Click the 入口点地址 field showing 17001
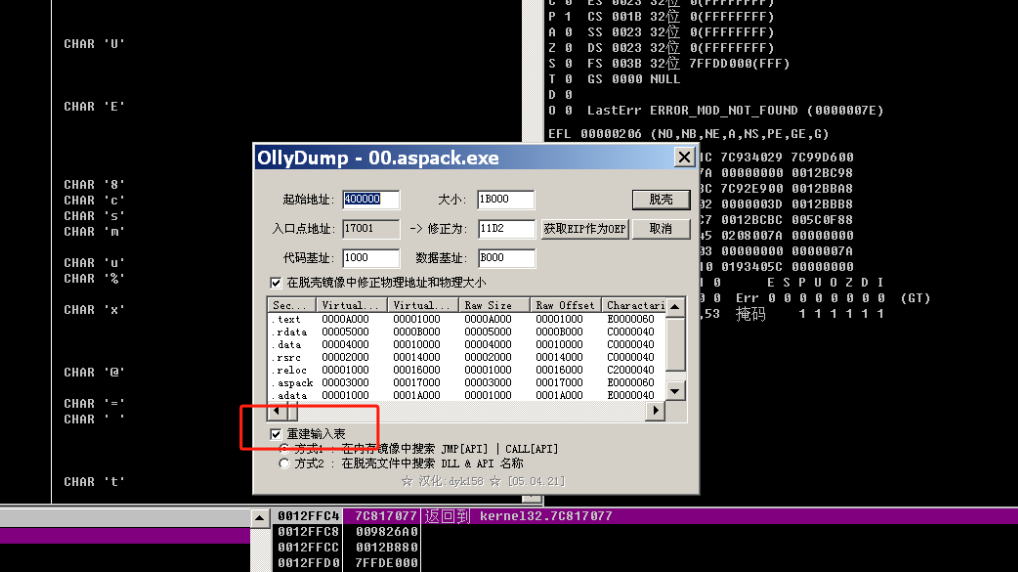This screenshot has height=572, width=1018. click(371, 229)
